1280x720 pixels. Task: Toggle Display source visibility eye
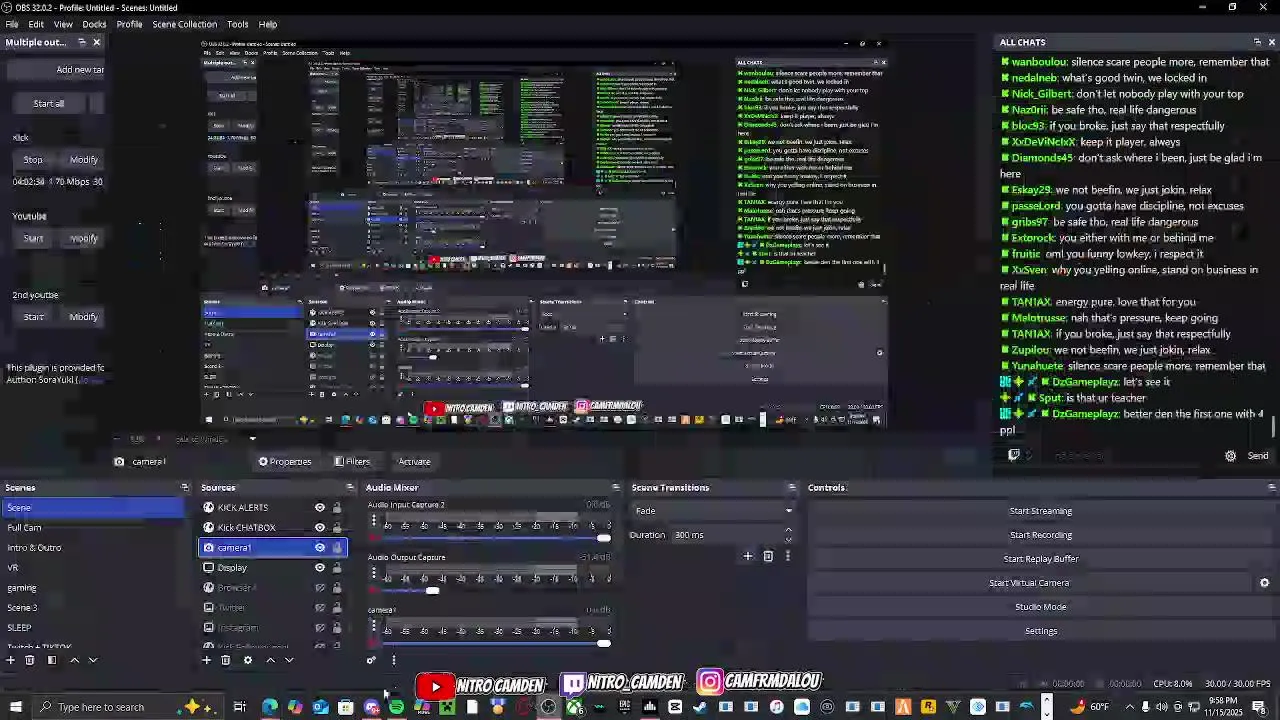click(320, 568)
